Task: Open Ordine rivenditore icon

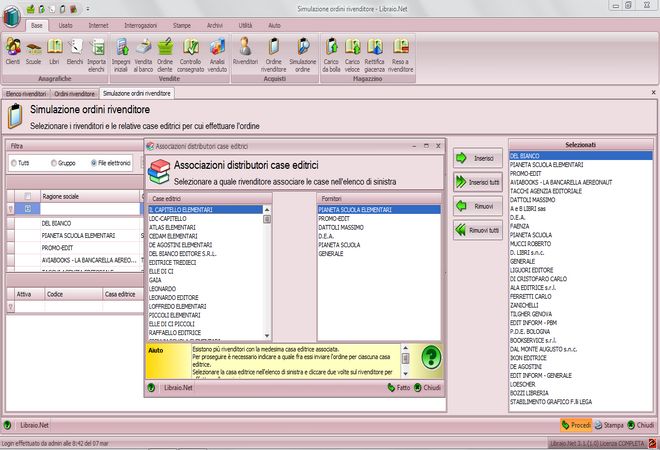Action: 273,55
